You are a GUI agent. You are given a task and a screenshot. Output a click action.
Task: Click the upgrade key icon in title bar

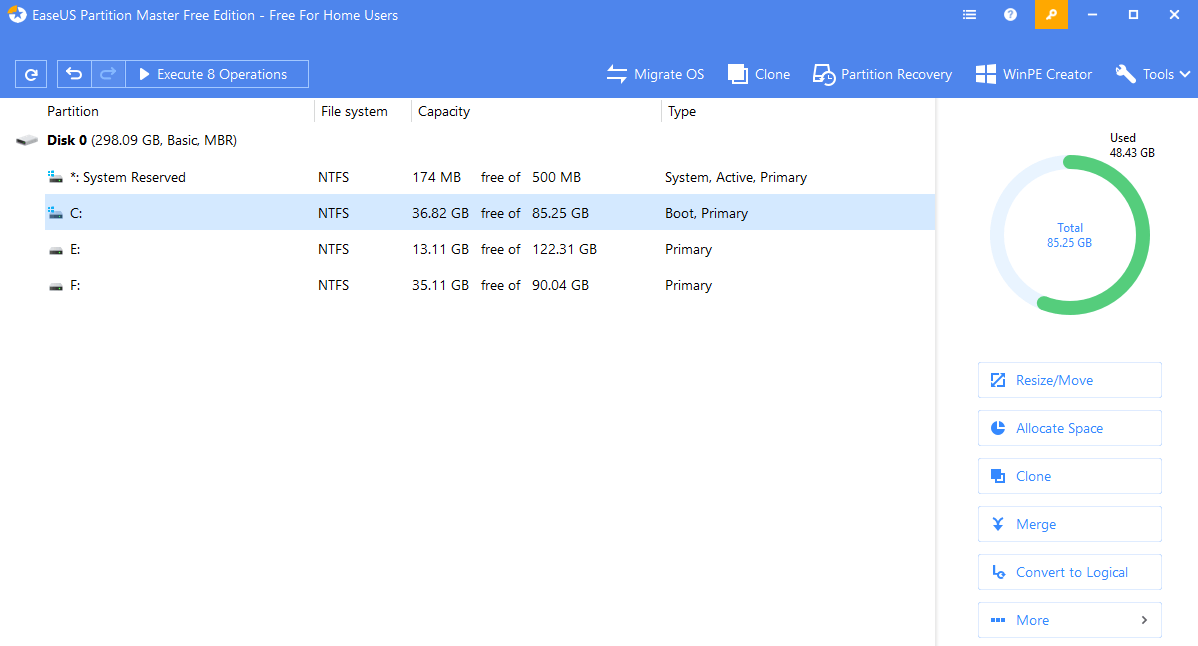pyautogui.click(x=1051, y=15)
